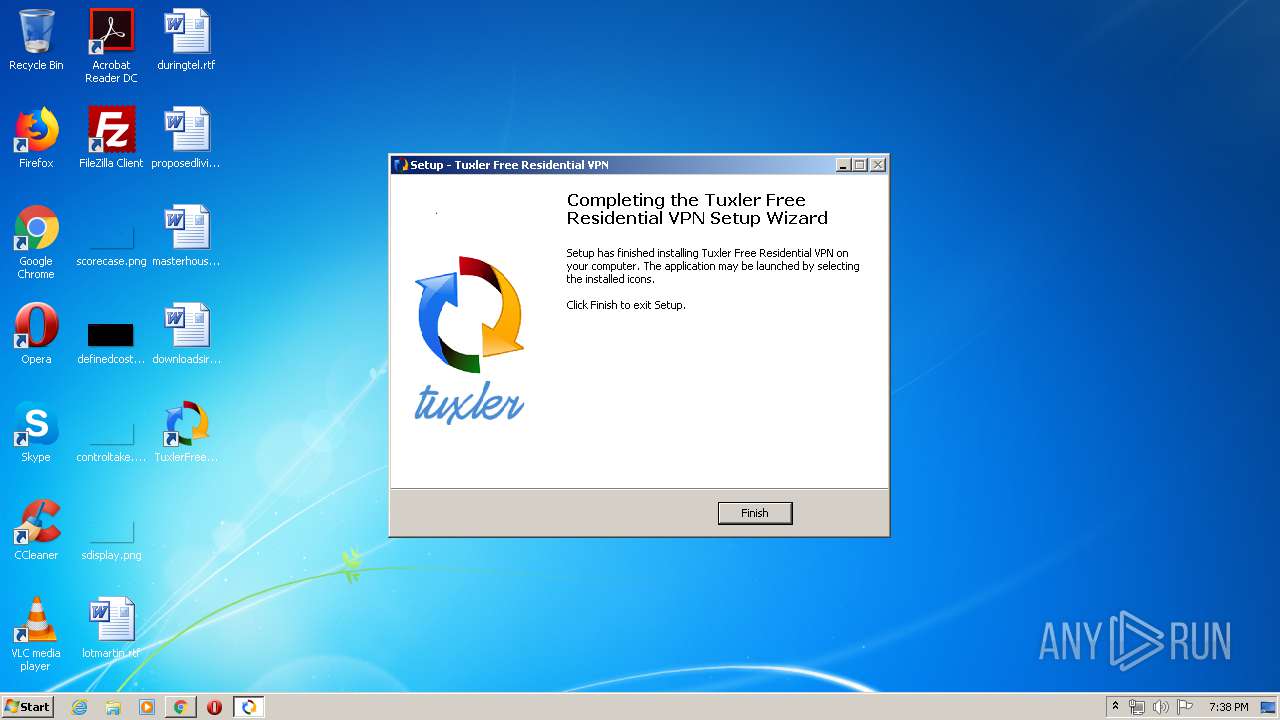
Task: Open the Recycle Bin desktop icon
Action: click(x=36, y=40)
